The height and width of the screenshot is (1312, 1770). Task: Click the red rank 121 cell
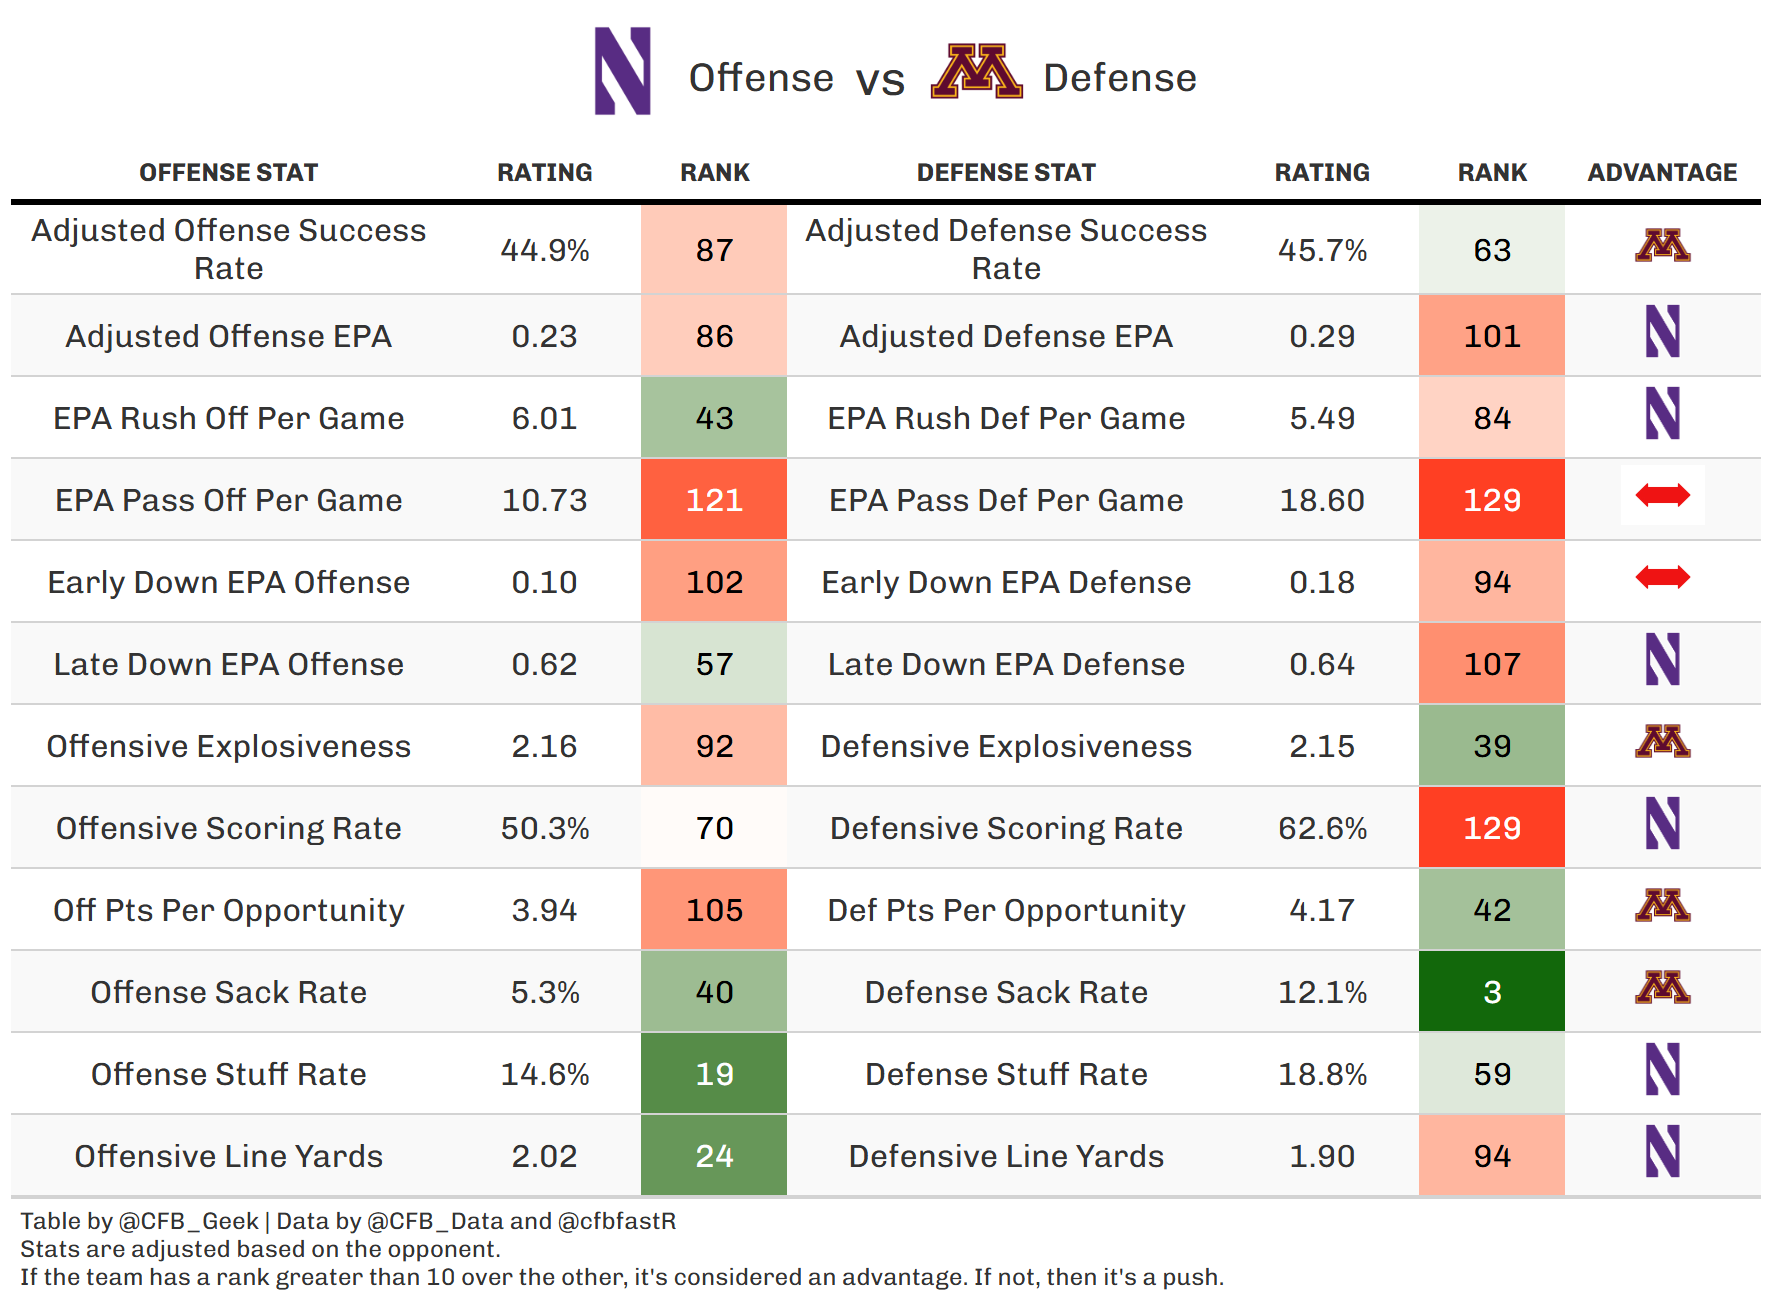coord(714,500)
